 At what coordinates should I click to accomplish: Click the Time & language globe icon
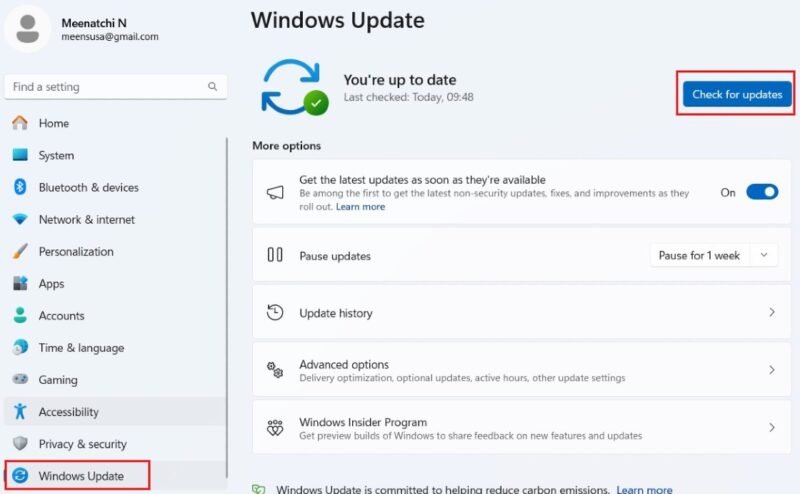(20, 348)
